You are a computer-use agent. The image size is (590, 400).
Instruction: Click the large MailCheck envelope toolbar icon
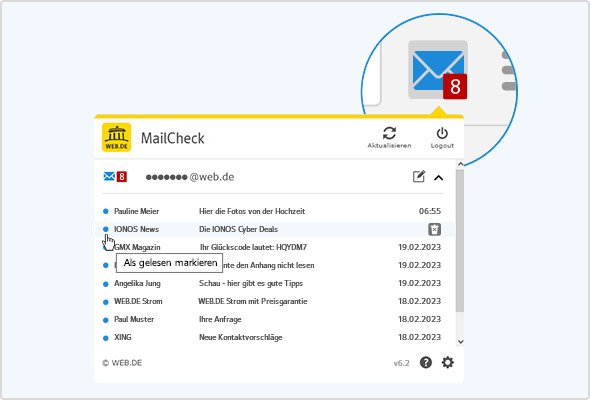[x=438, y=70]
